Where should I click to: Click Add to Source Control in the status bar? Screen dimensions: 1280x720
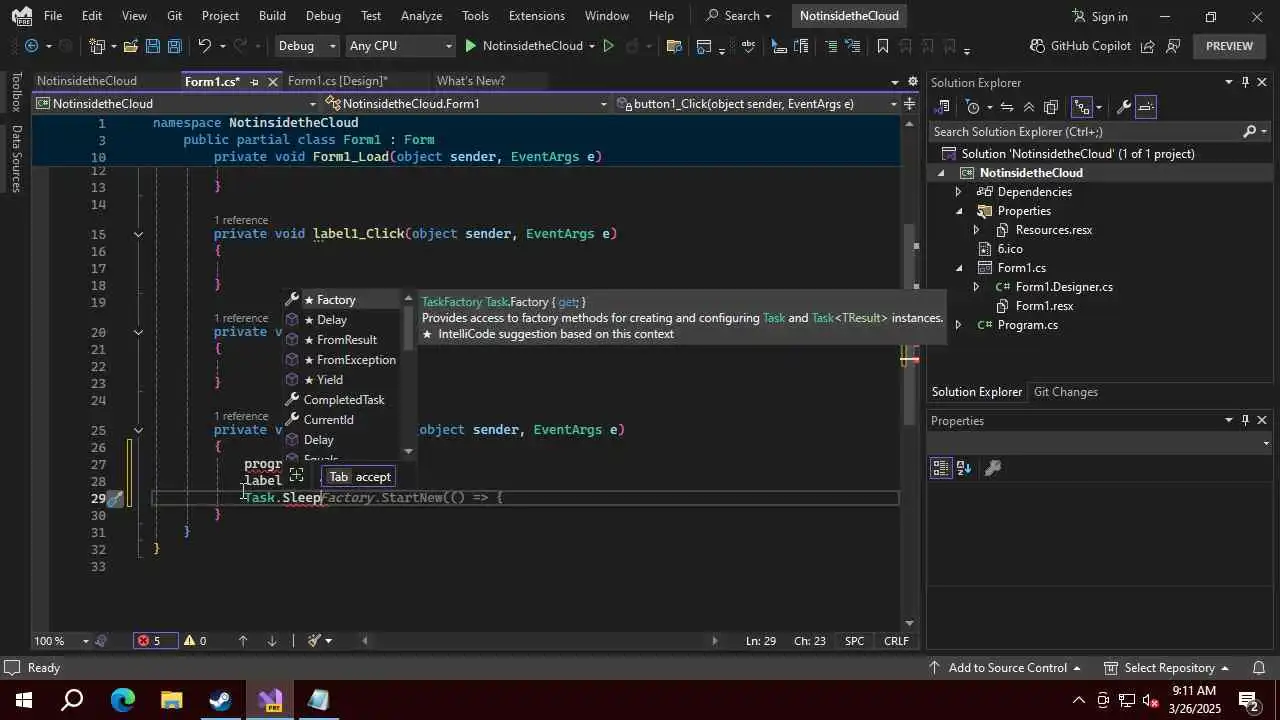tap(1004, 668)
